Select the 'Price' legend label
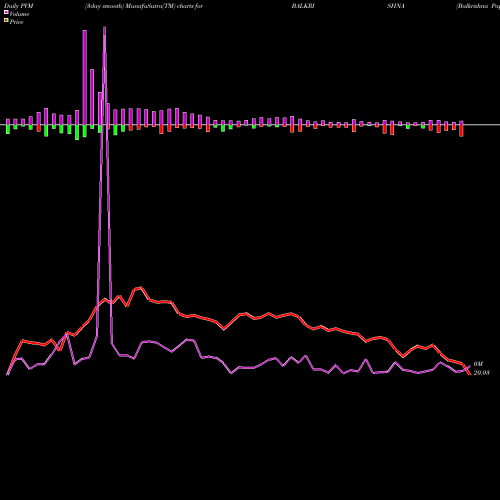This screenshot has height=500, width=500. coord(16,22)
